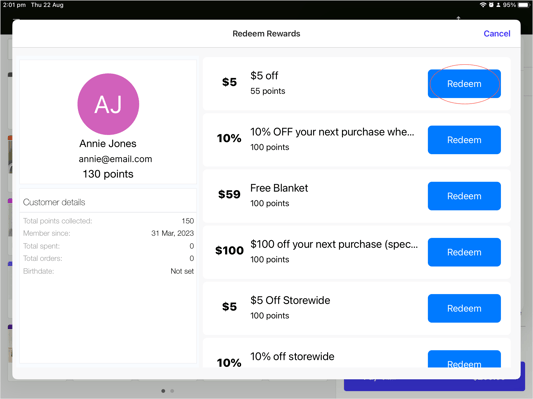Screen dimensions: 533x399
Task: Redeem the 10% off storewide reward
Action: 464,359
